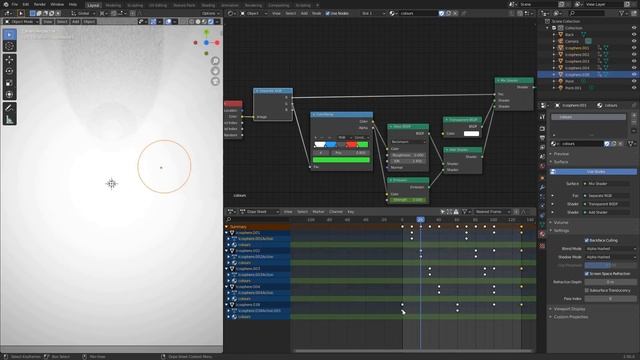Select the Annotate tool in viewport toolbar
This screenshot has width=640, height=360.
9,108
